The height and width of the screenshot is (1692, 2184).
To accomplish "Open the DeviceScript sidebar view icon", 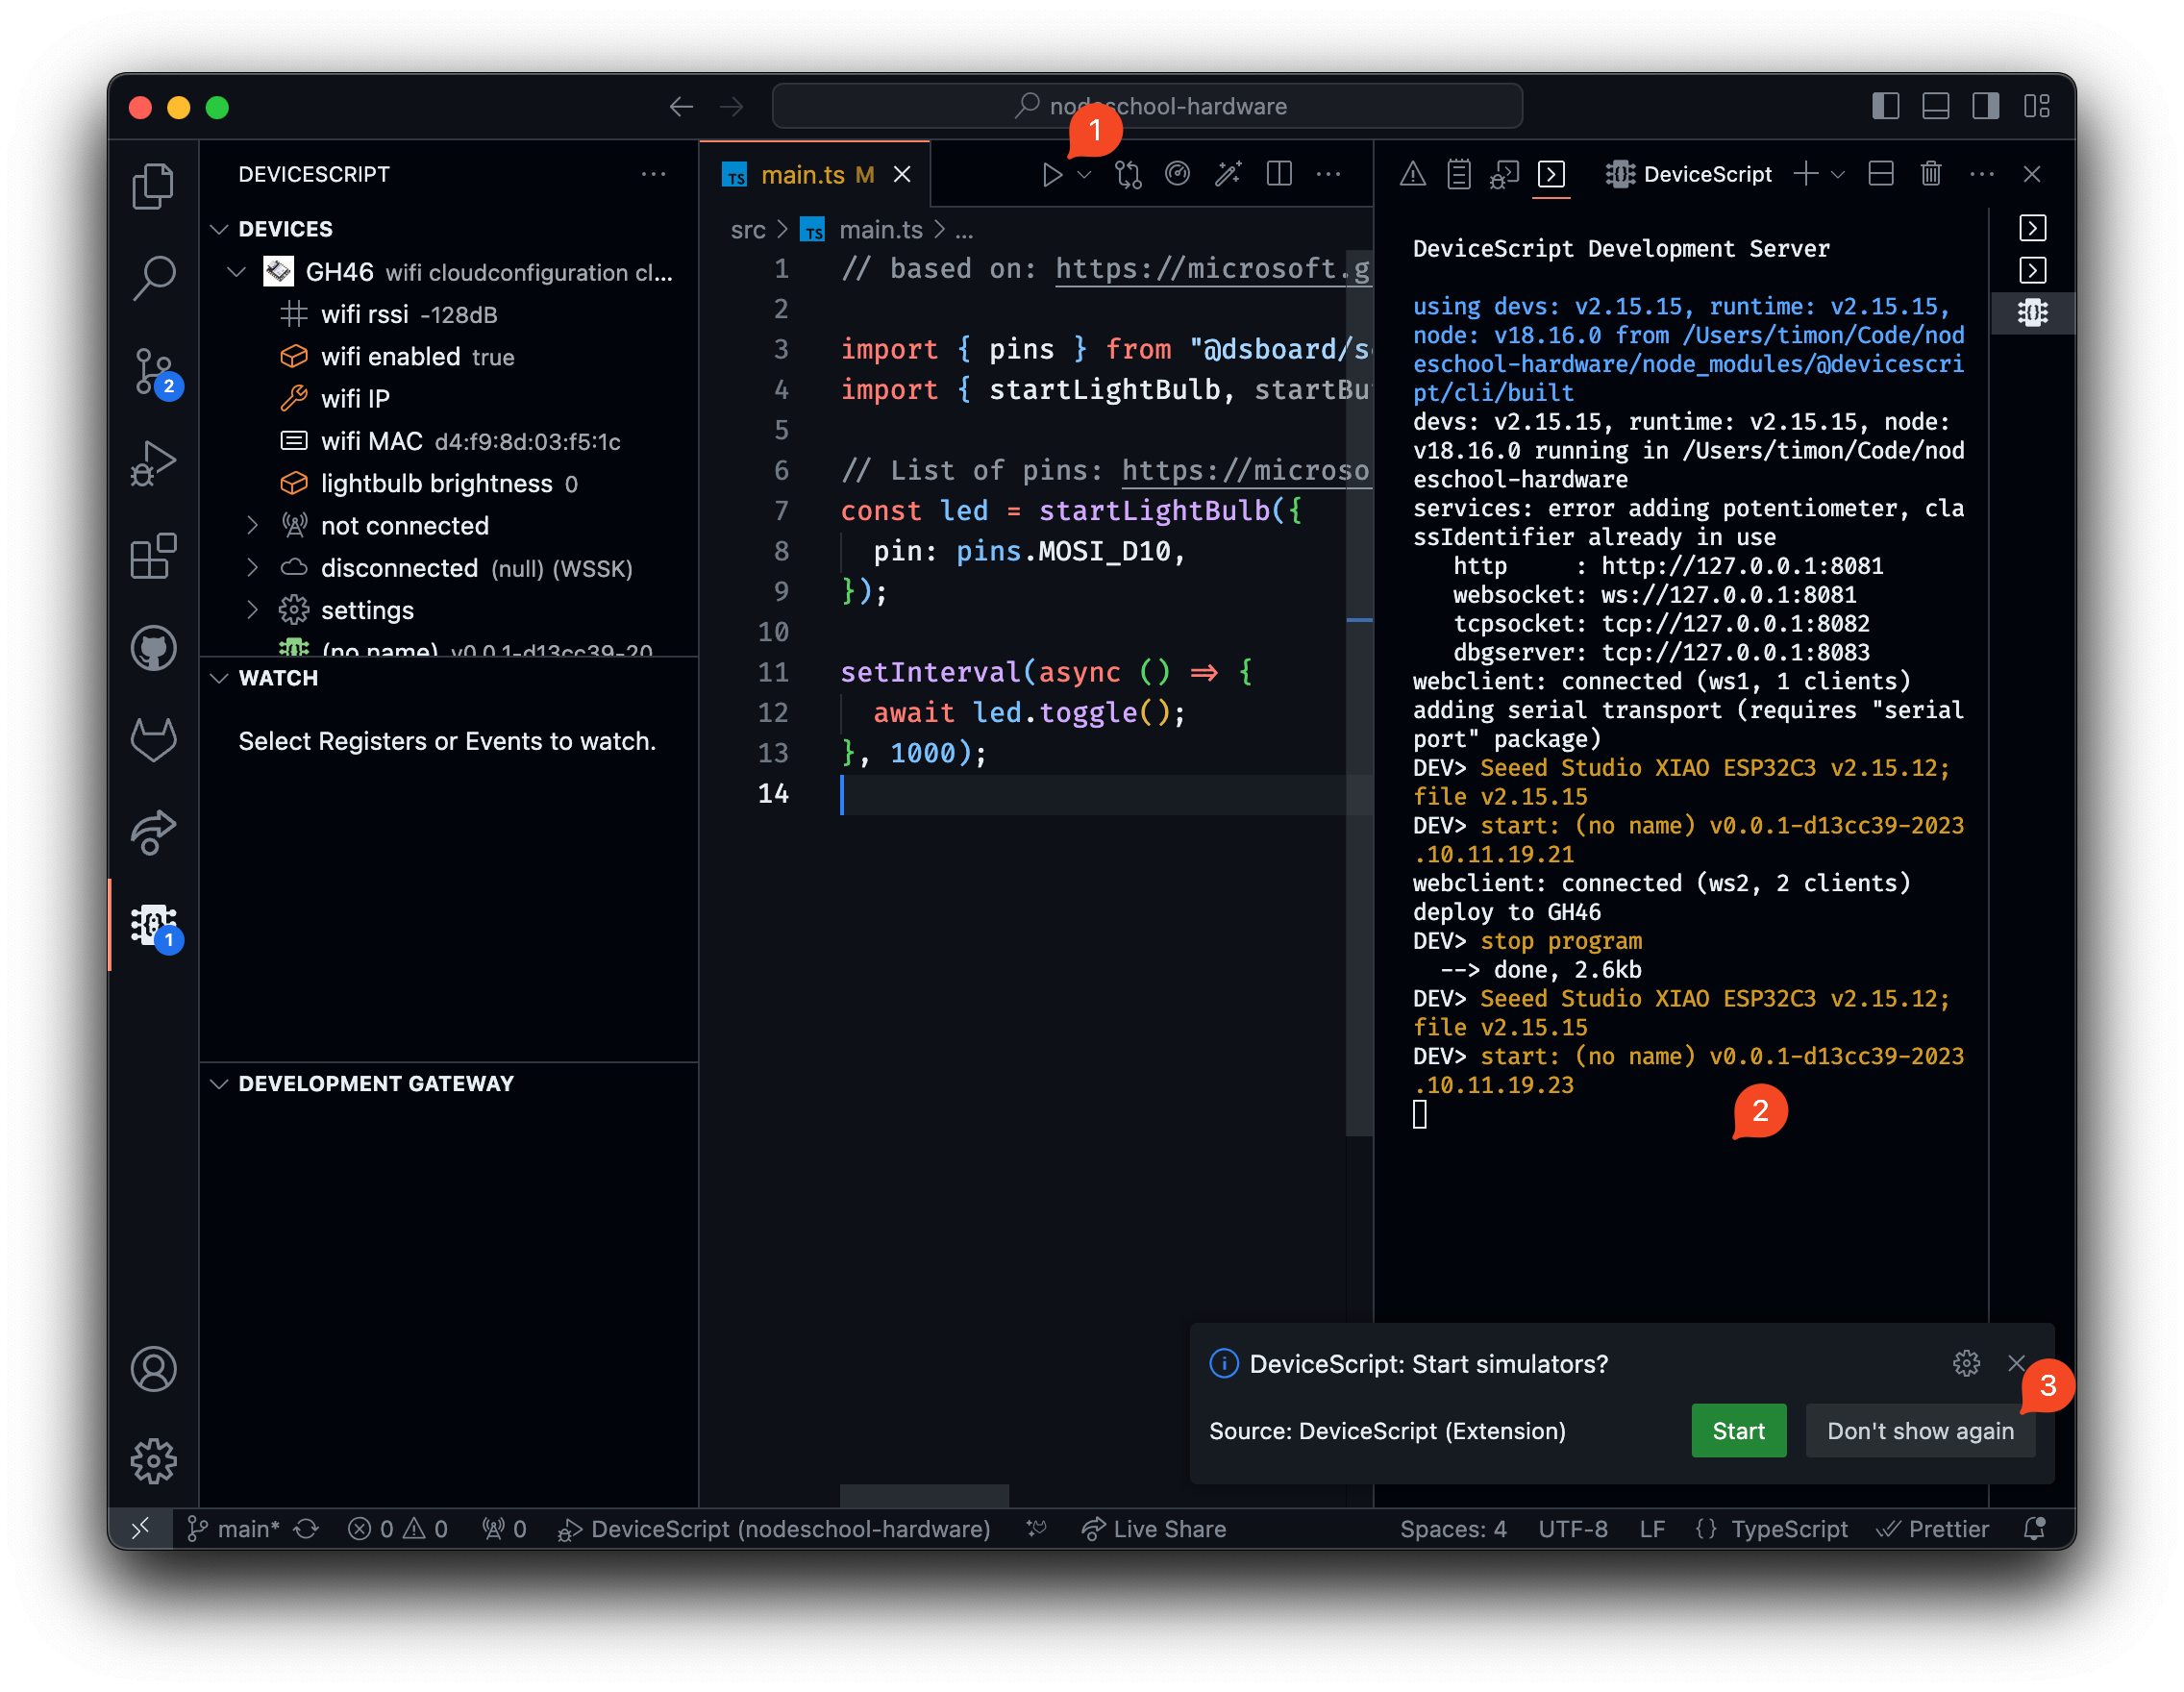I will [153, 925].
